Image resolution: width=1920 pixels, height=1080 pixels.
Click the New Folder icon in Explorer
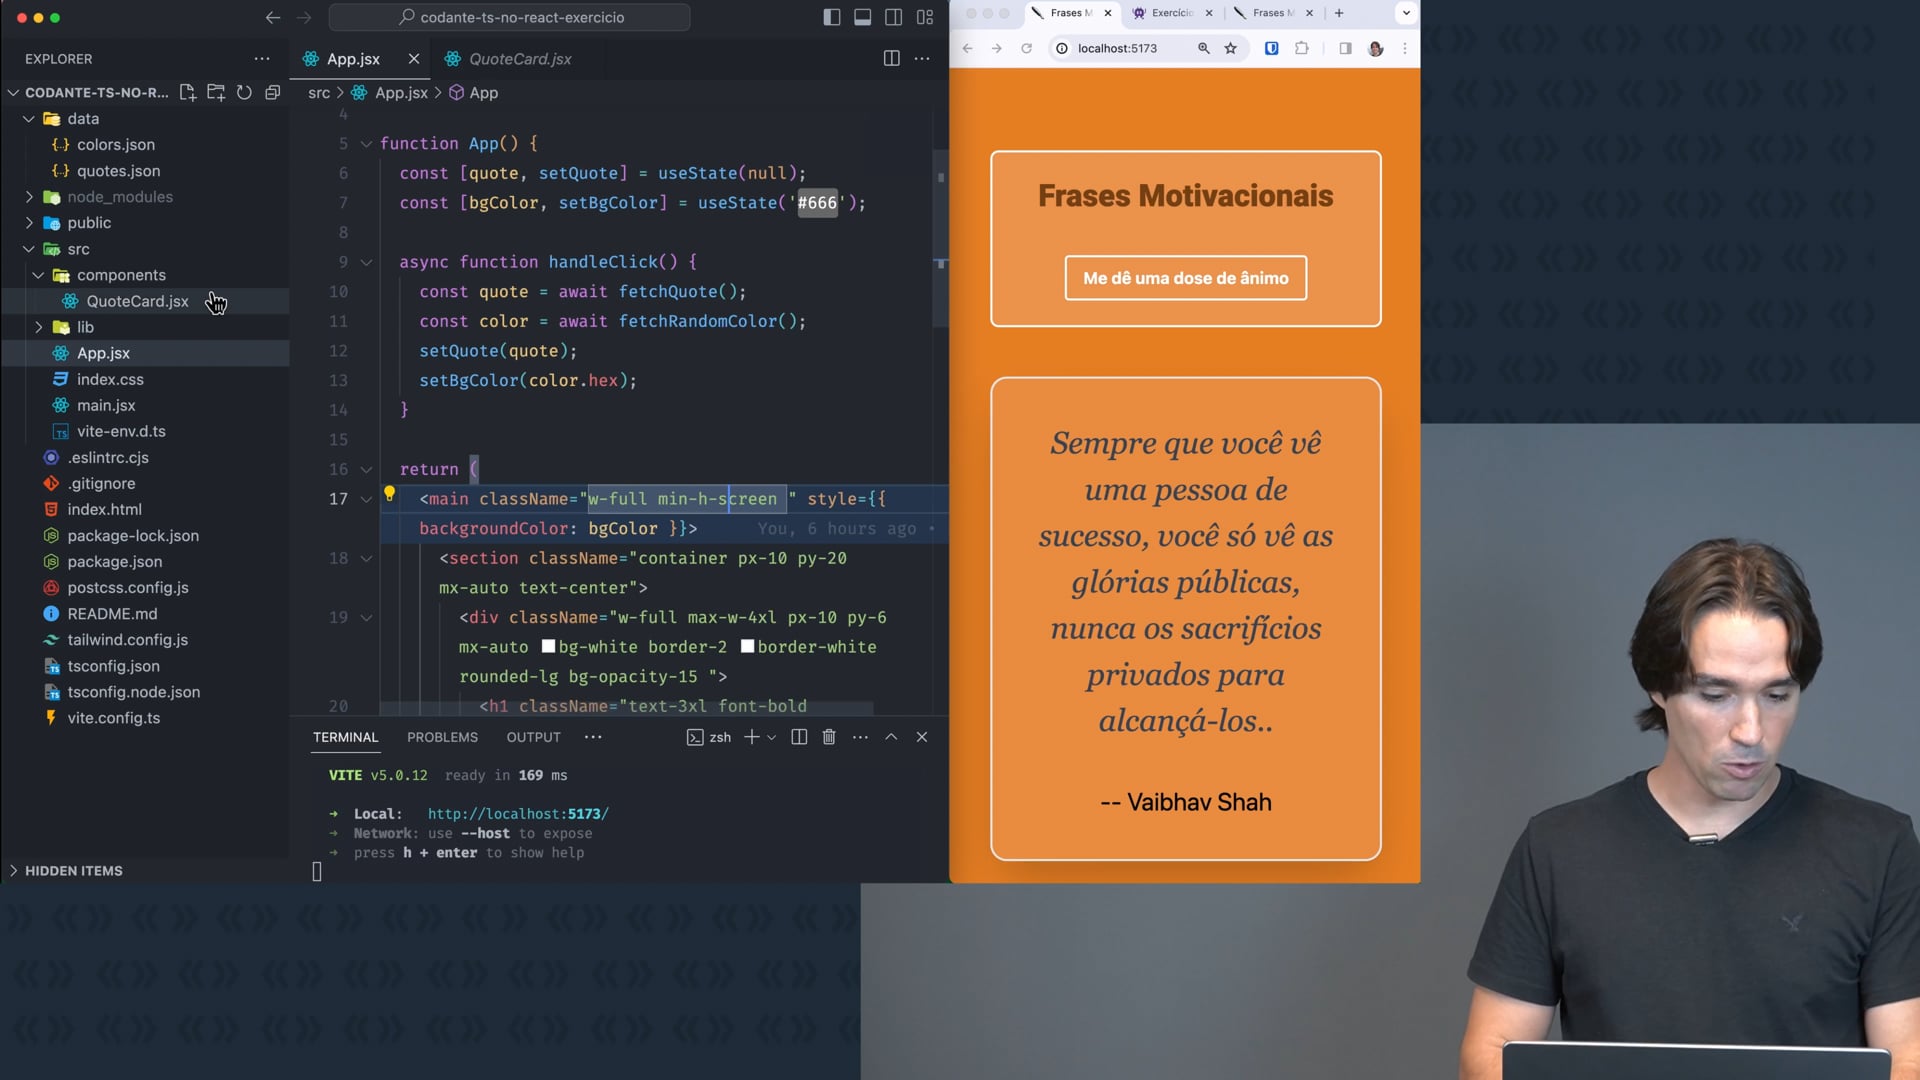[216, 92]
